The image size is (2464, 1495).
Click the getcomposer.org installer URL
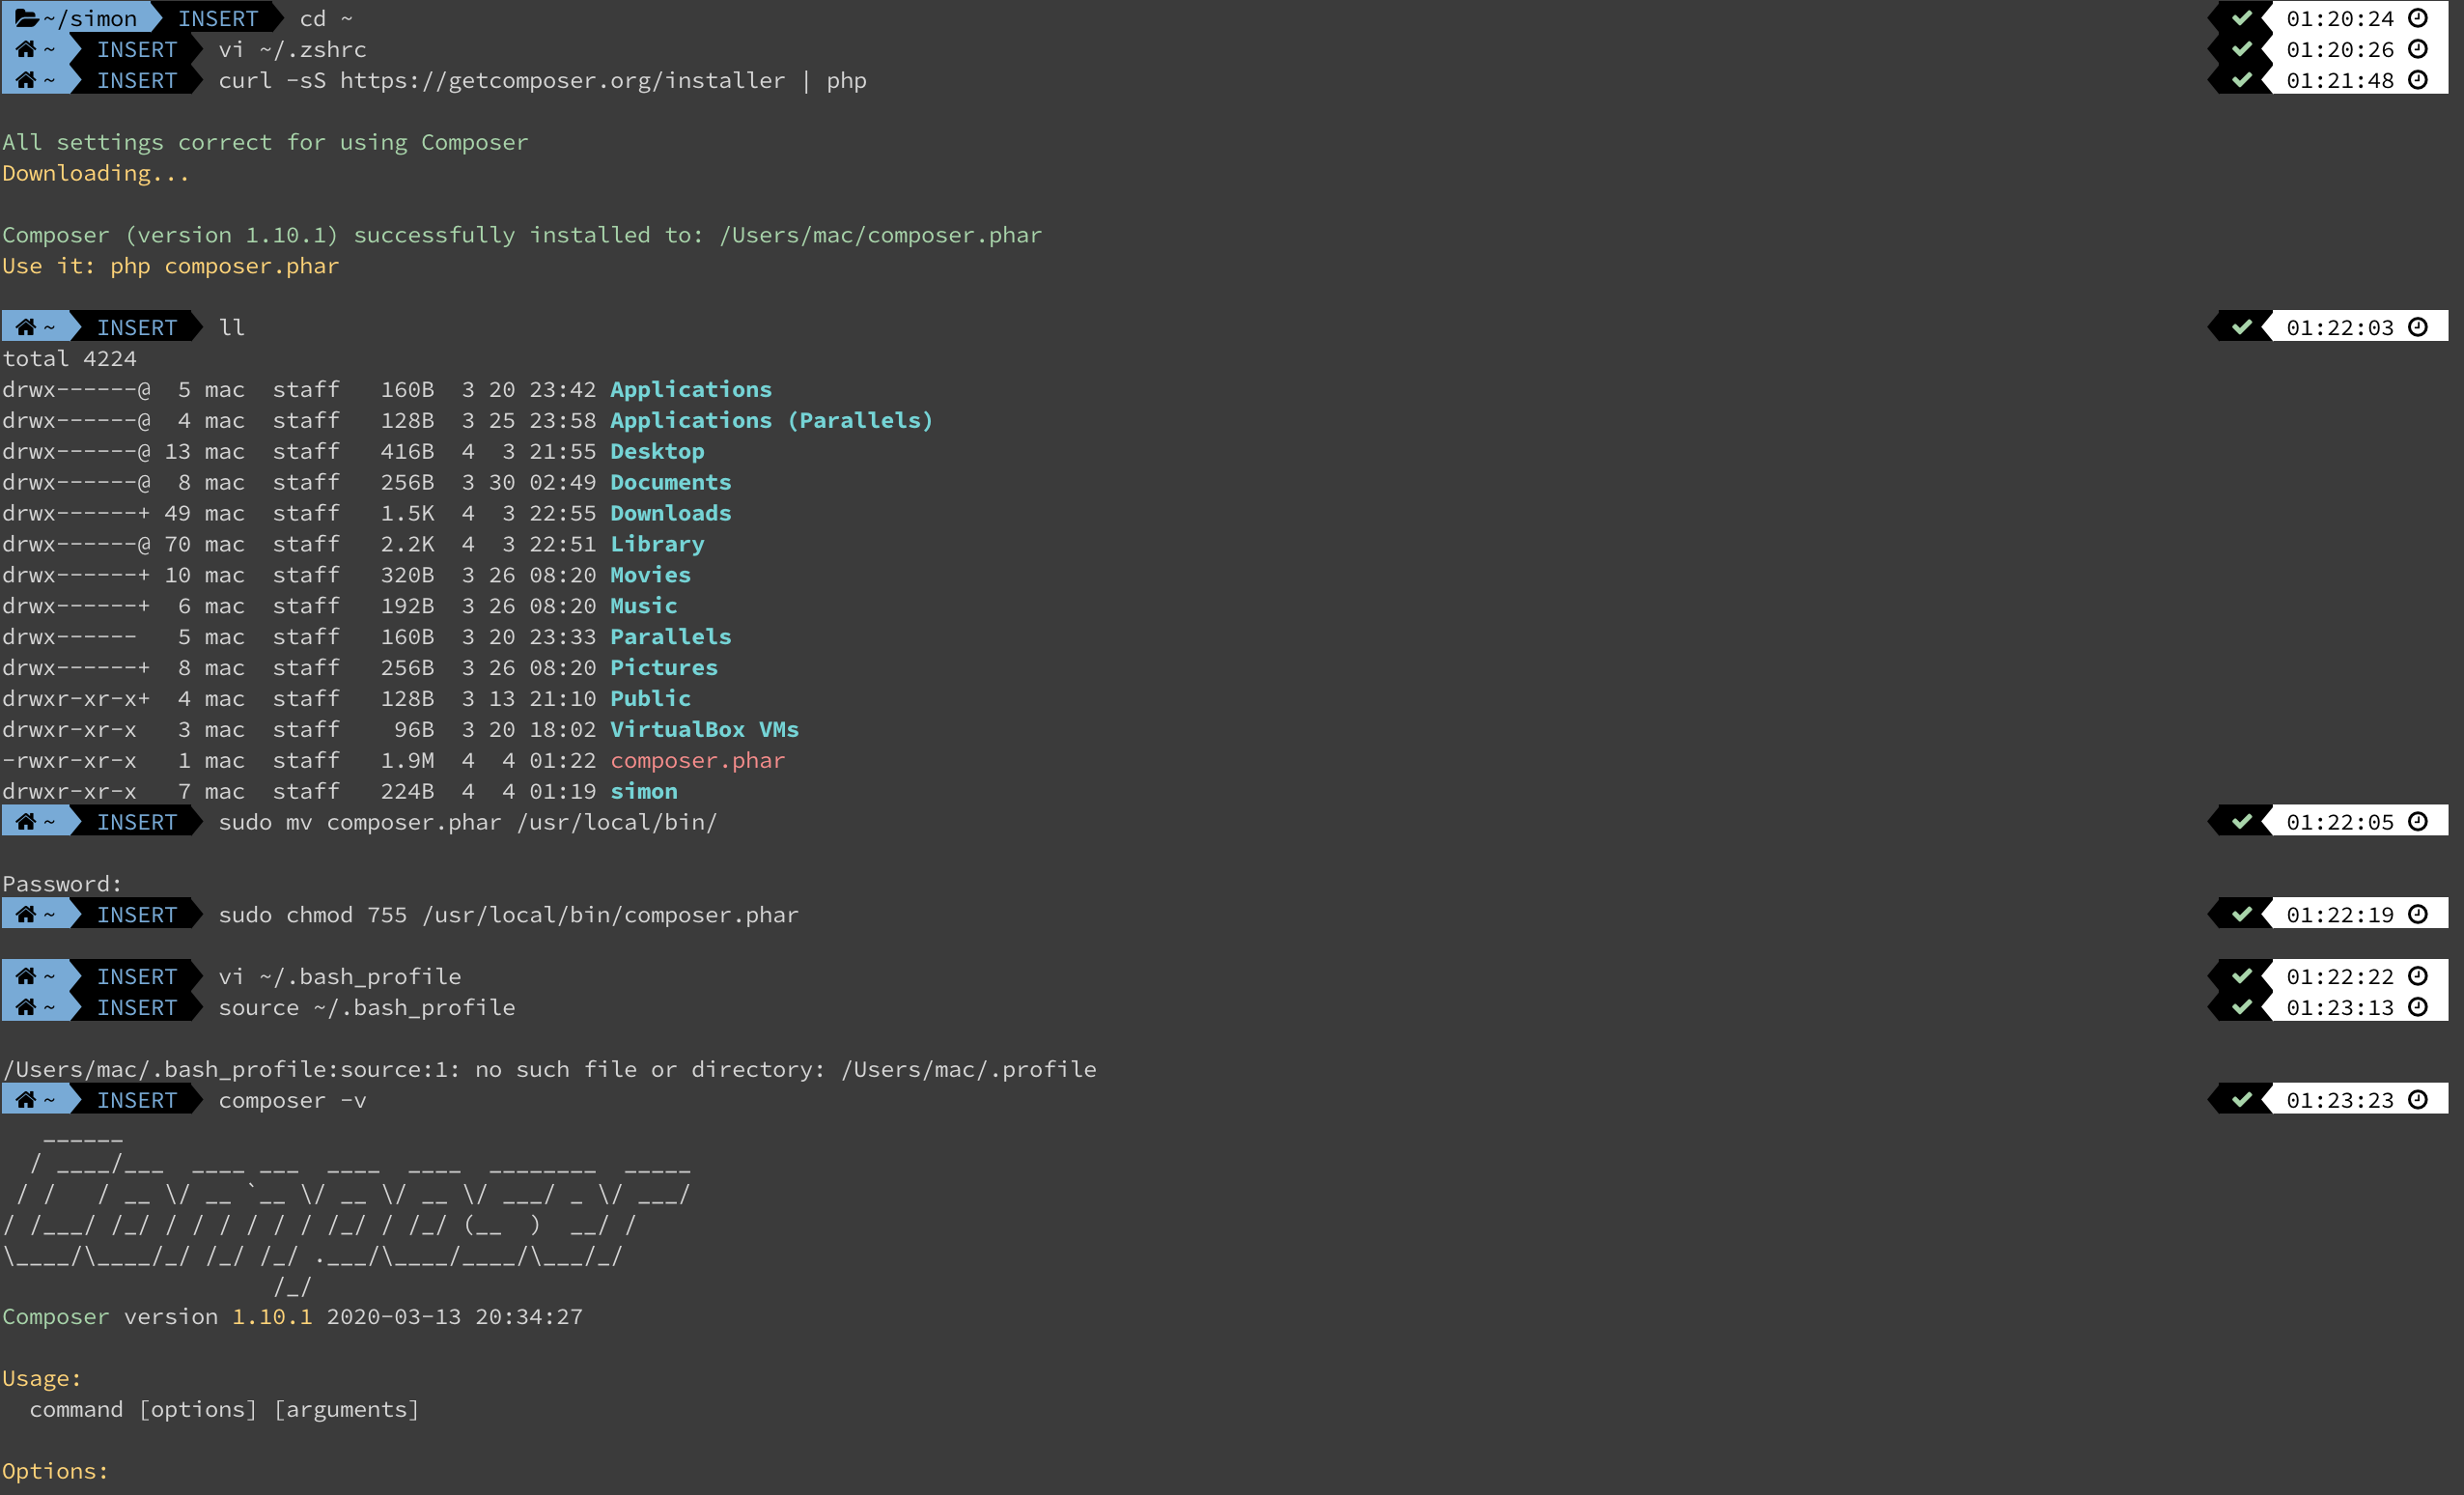pos(562,80)
